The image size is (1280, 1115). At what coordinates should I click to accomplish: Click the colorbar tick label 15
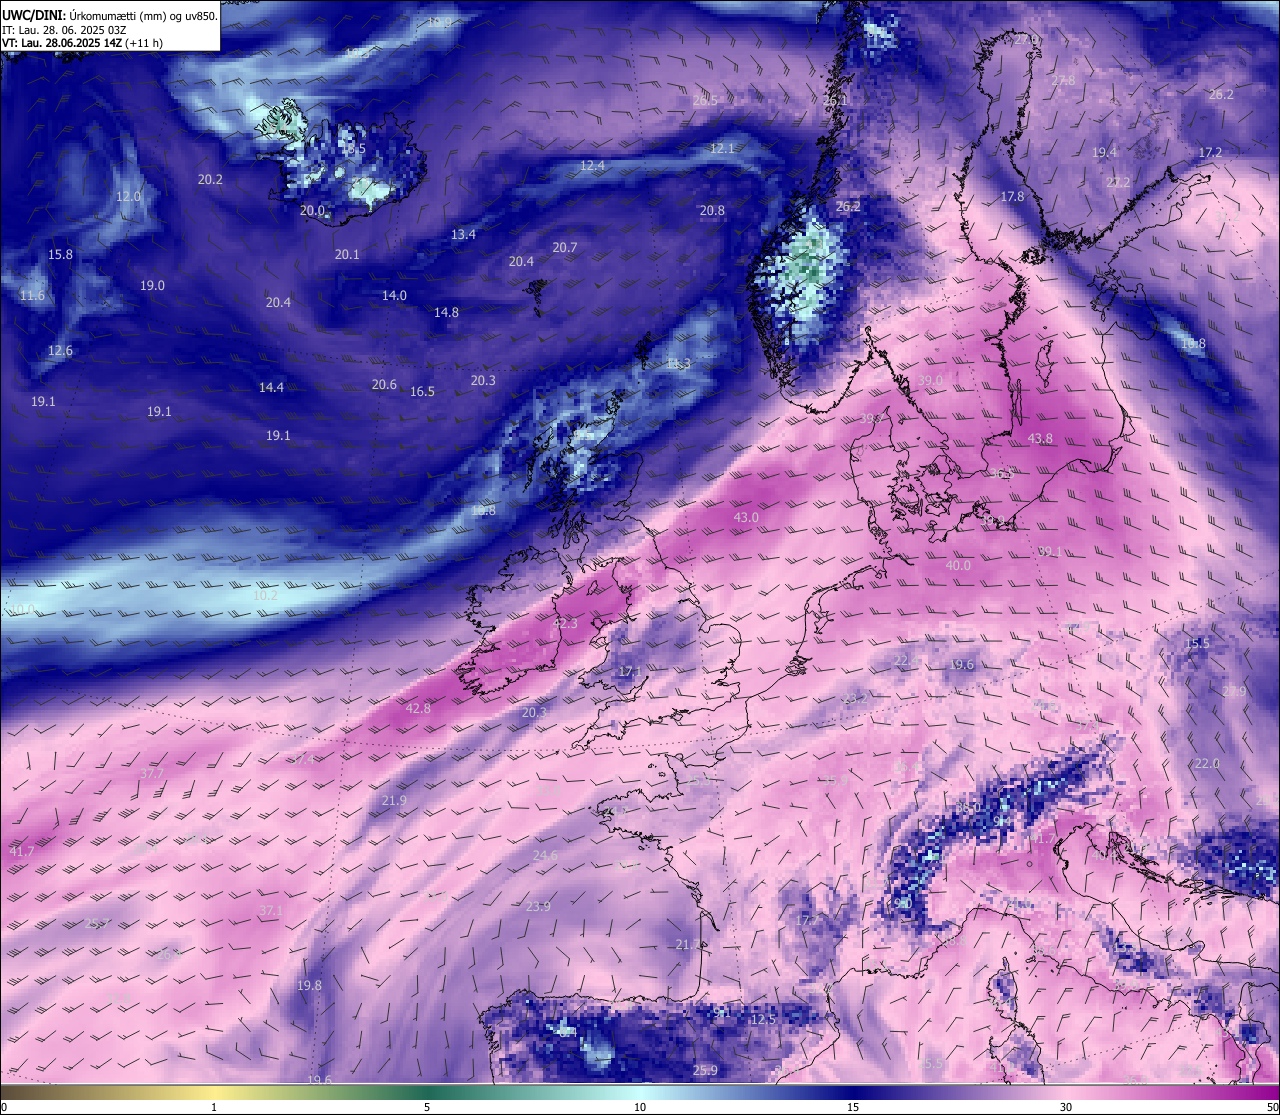tap(853, 1107)
